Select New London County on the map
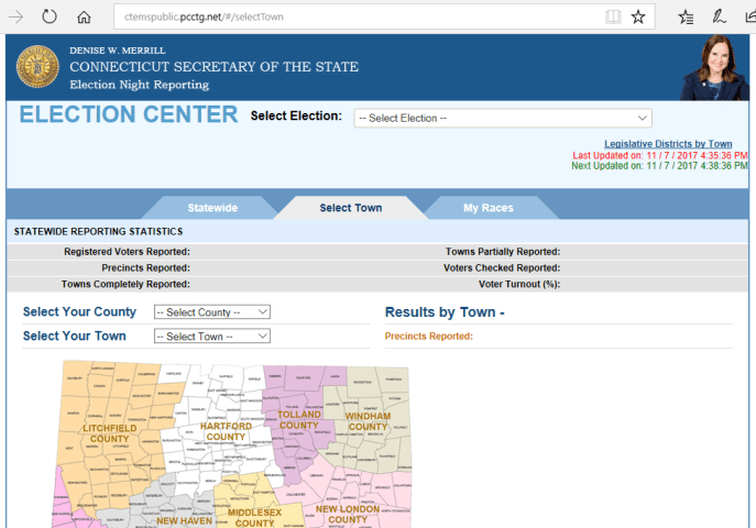Screen dimensions: 756x528 (348, 514)
